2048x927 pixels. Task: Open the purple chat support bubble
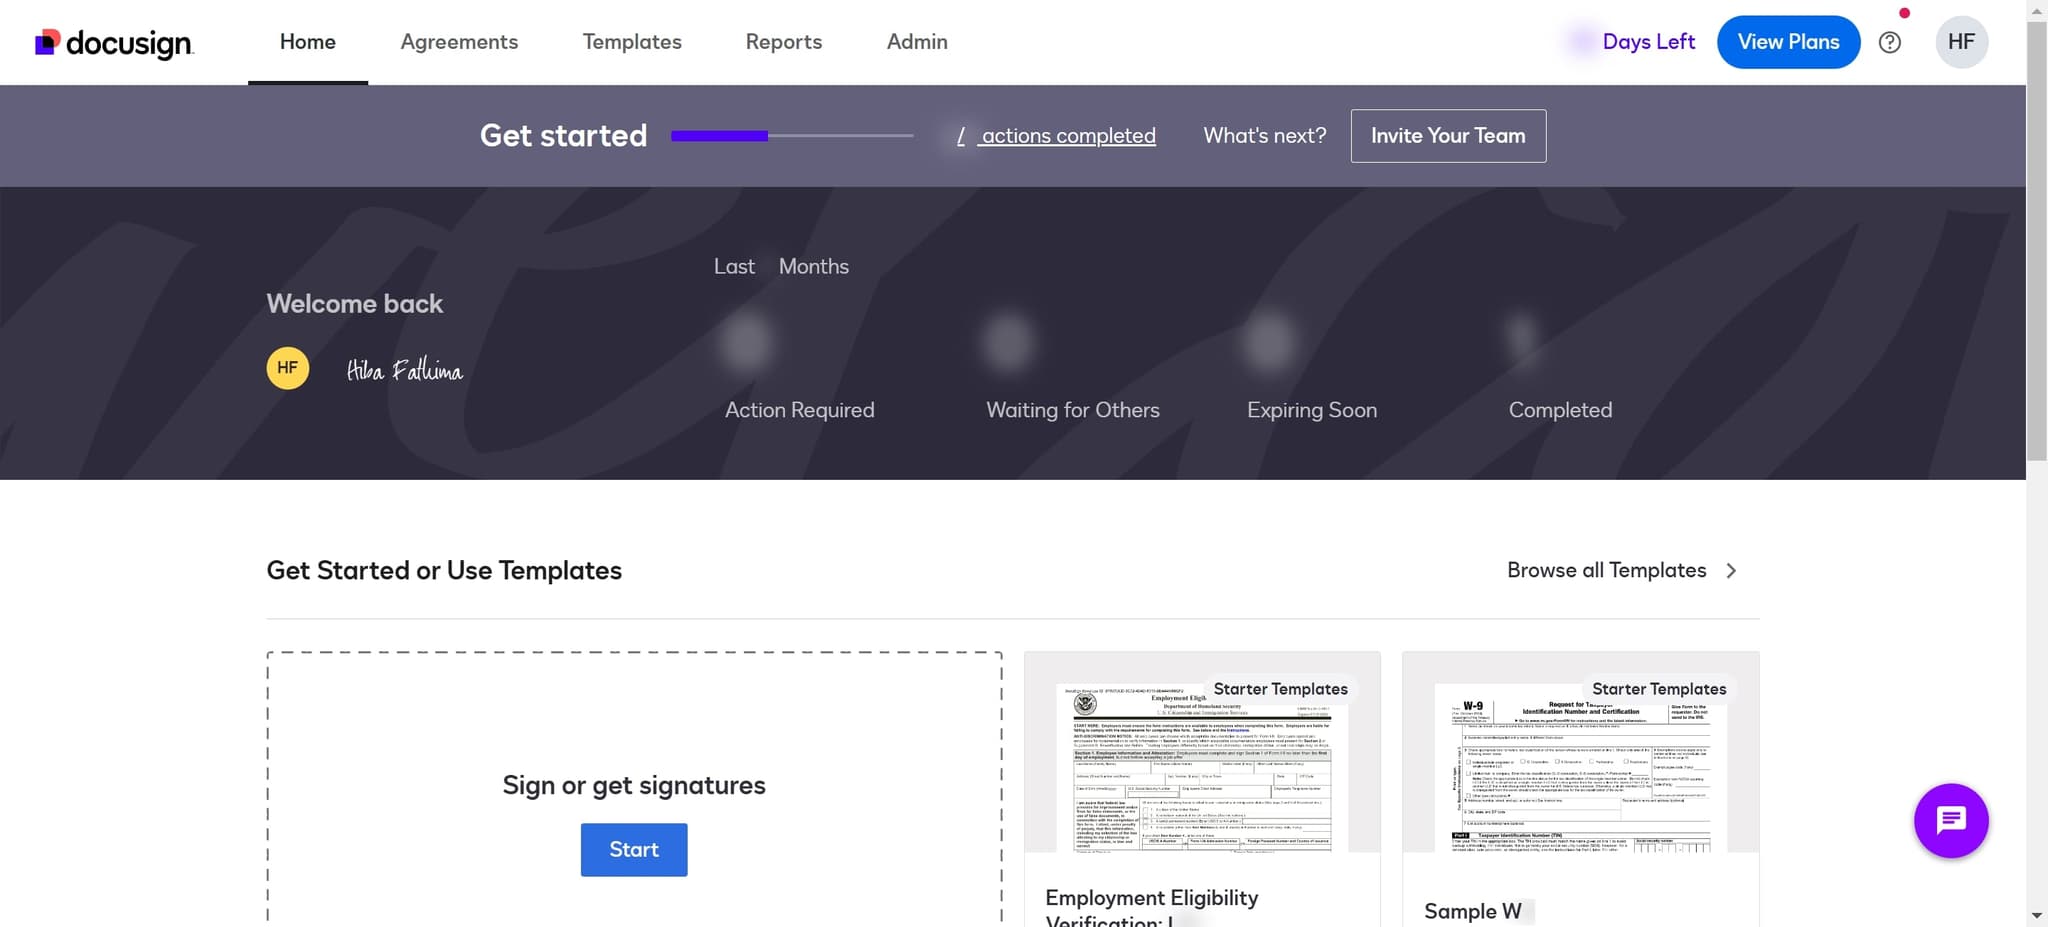point(1950,820)
